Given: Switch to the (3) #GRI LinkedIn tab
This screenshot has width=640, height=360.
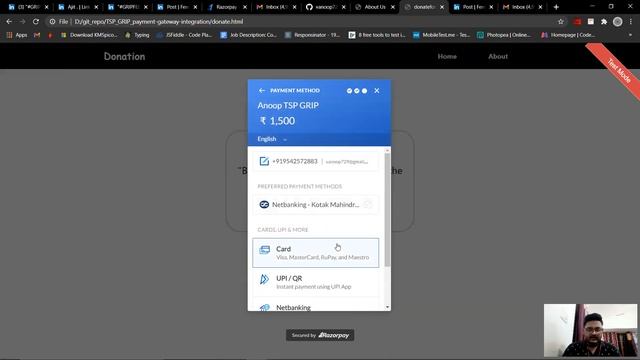Looking at the screenshot, I should [28, 7].
